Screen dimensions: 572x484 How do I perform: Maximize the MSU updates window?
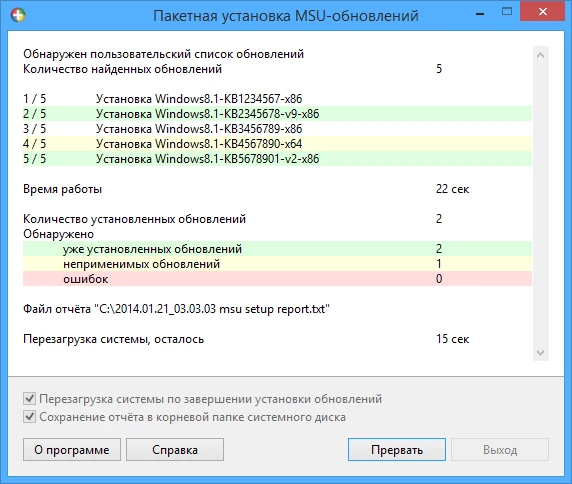tap(507, 12)
